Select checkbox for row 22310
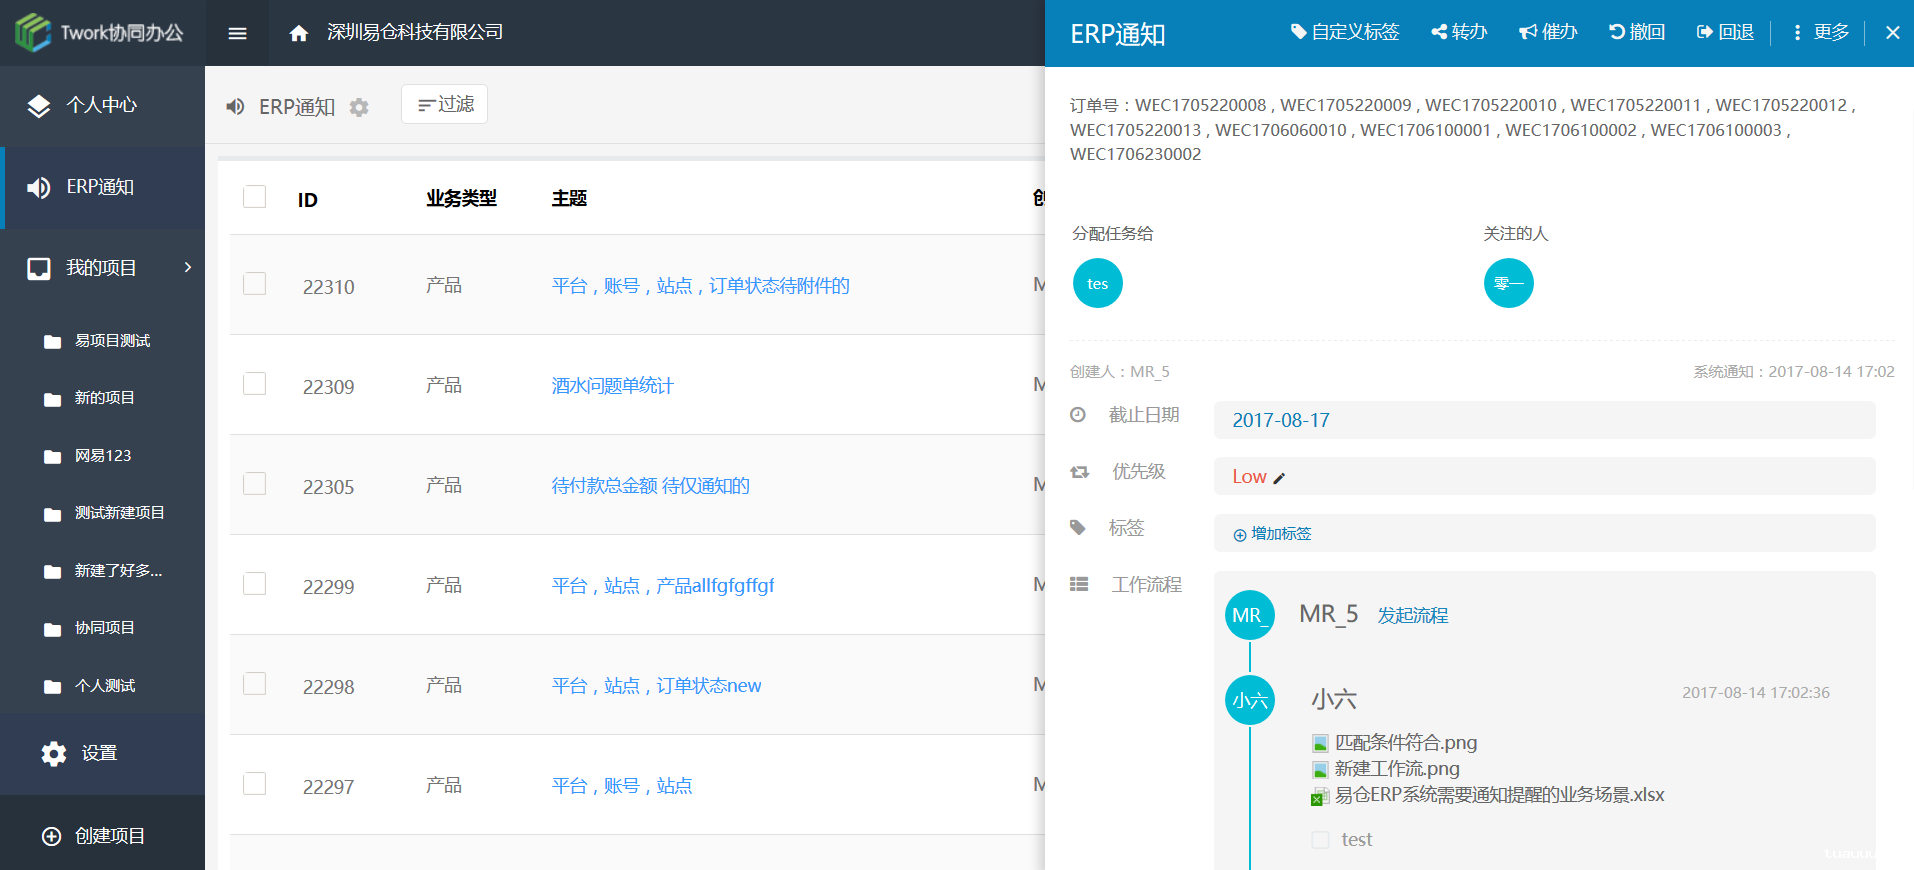 point(255,284)
